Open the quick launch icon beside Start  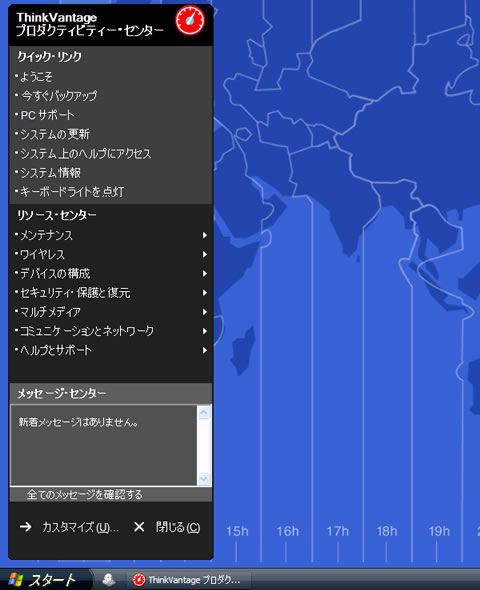109,579
